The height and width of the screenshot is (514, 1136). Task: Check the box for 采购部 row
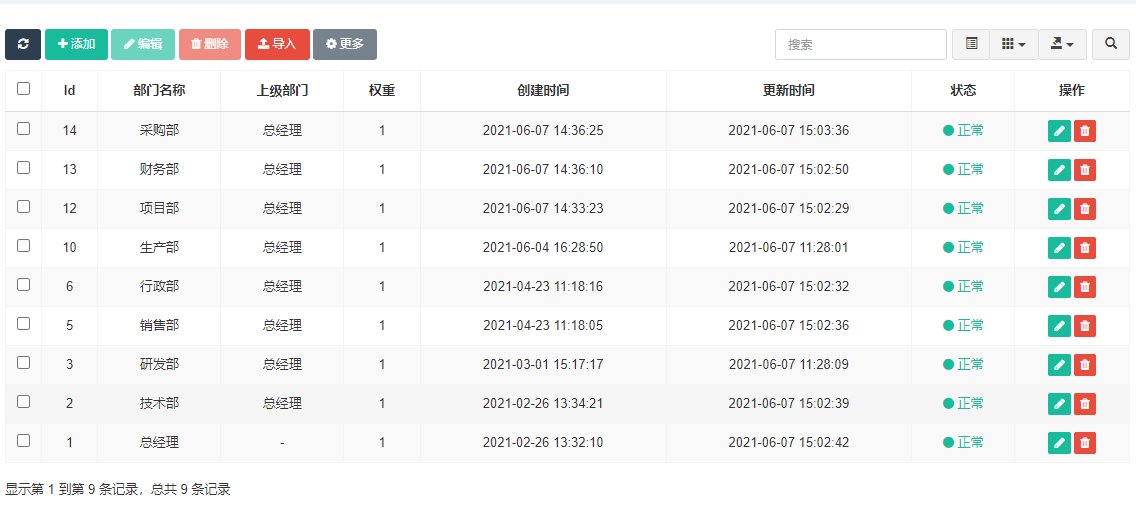point(23,128)
